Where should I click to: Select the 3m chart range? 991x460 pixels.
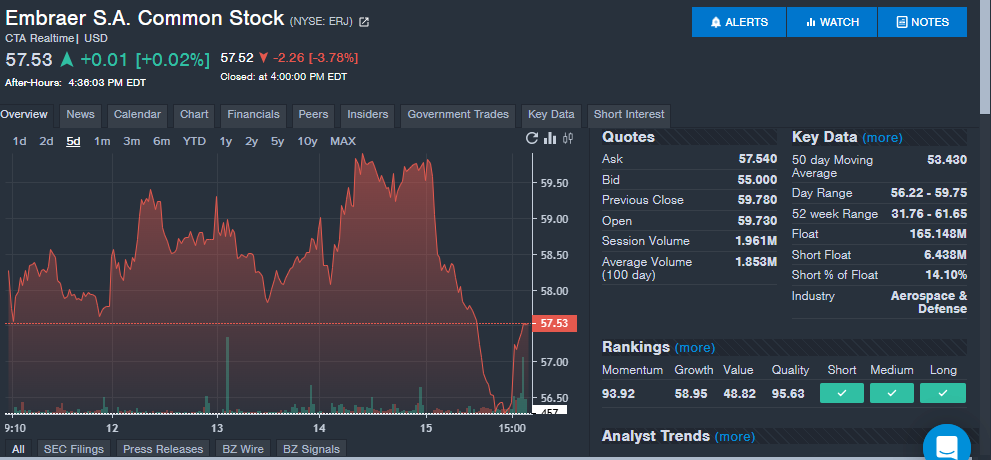(x=131, y=142)
